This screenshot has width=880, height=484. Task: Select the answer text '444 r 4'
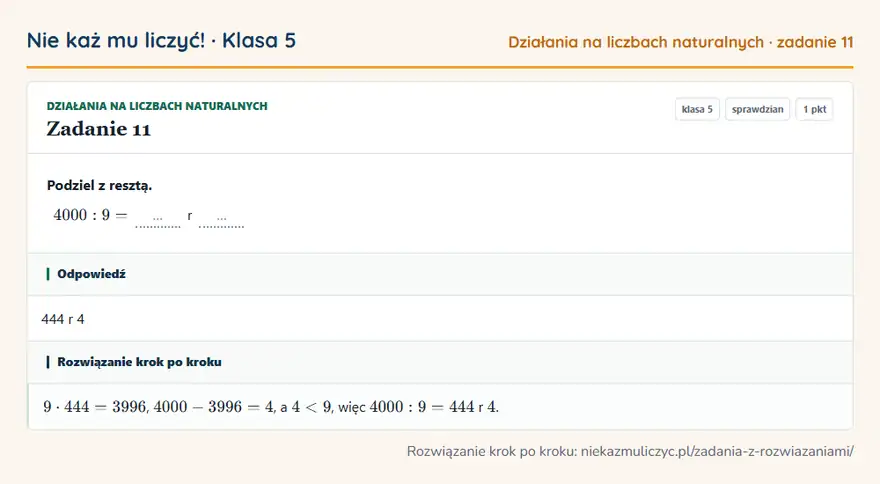(x=63, y=319)
